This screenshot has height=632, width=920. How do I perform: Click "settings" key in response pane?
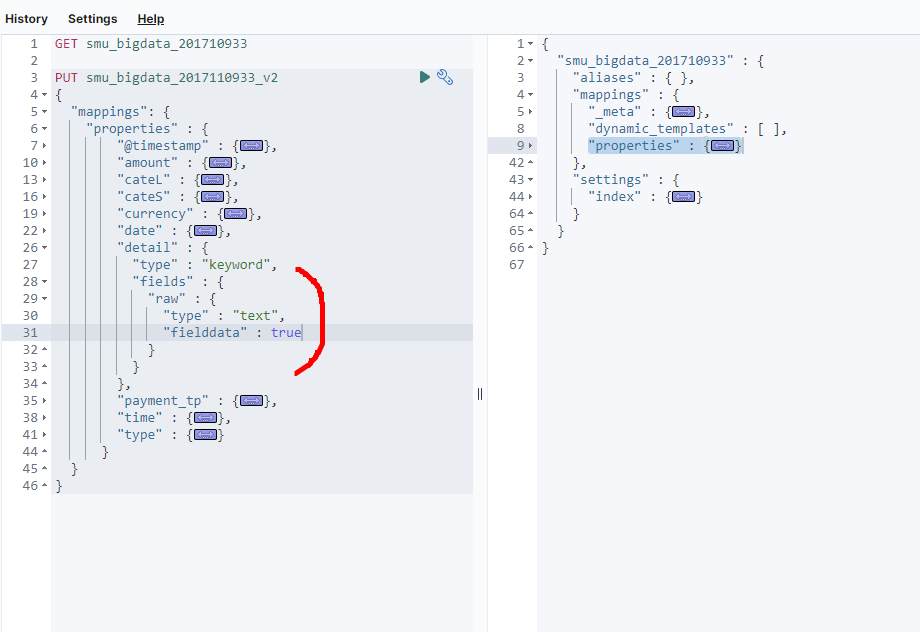(x=611, y=180)
